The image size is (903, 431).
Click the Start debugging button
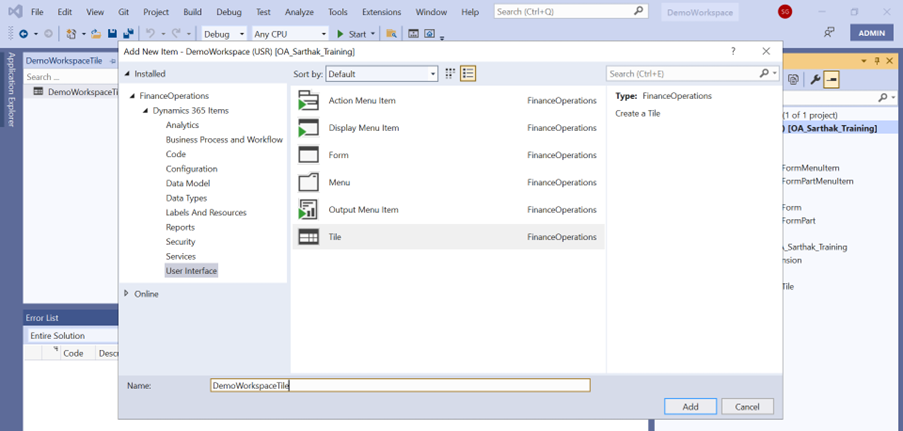click(x=351, y=34)
